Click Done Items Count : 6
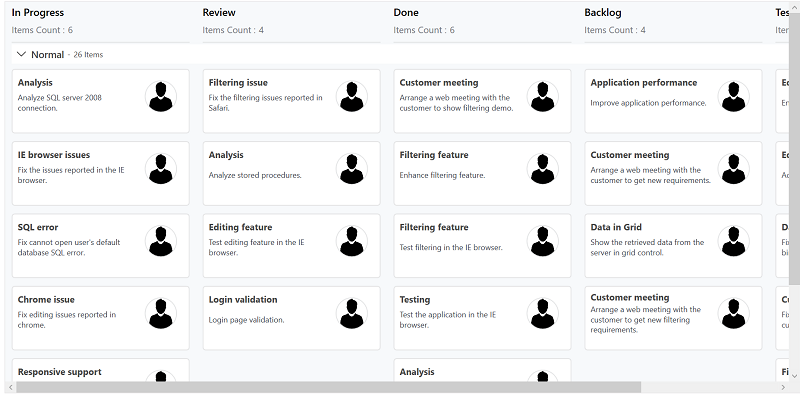Viewport: 800px width, 406px height. click(424, 30)
